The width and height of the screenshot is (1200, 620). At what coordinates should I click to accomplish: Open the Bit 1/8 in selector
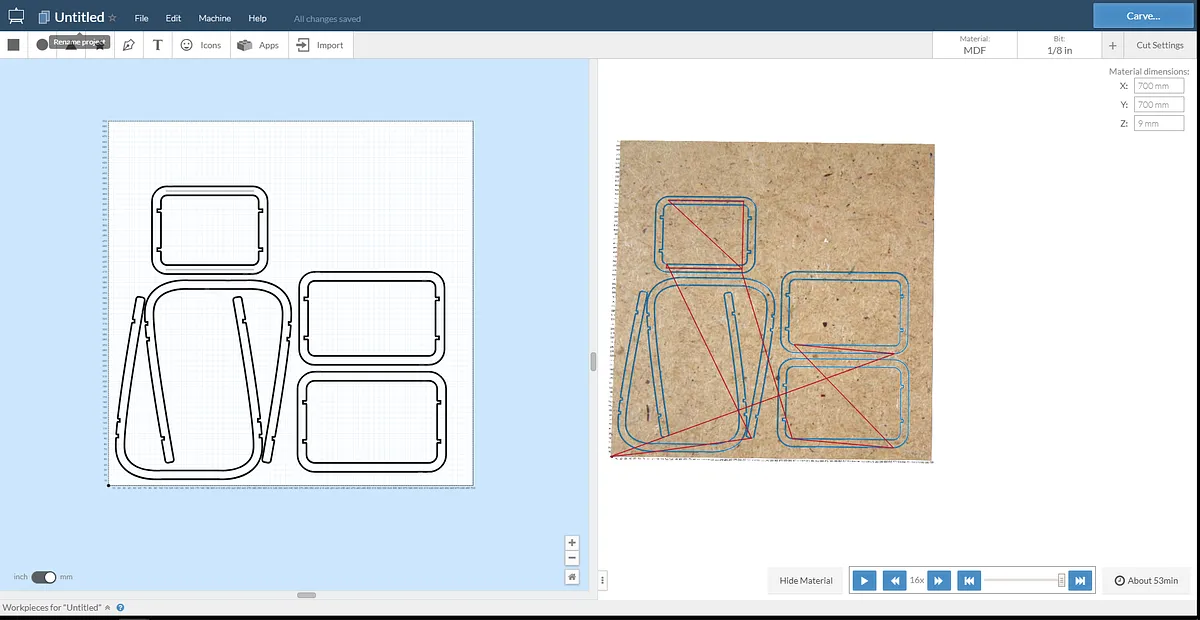click(1059, 45)
